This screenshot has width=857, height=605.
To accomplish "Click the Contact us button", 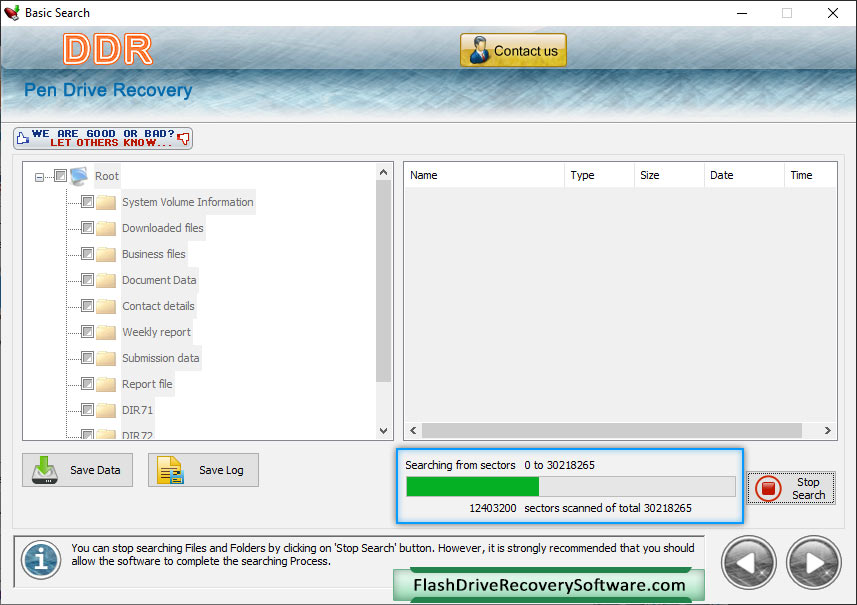I will click(513, 50).
